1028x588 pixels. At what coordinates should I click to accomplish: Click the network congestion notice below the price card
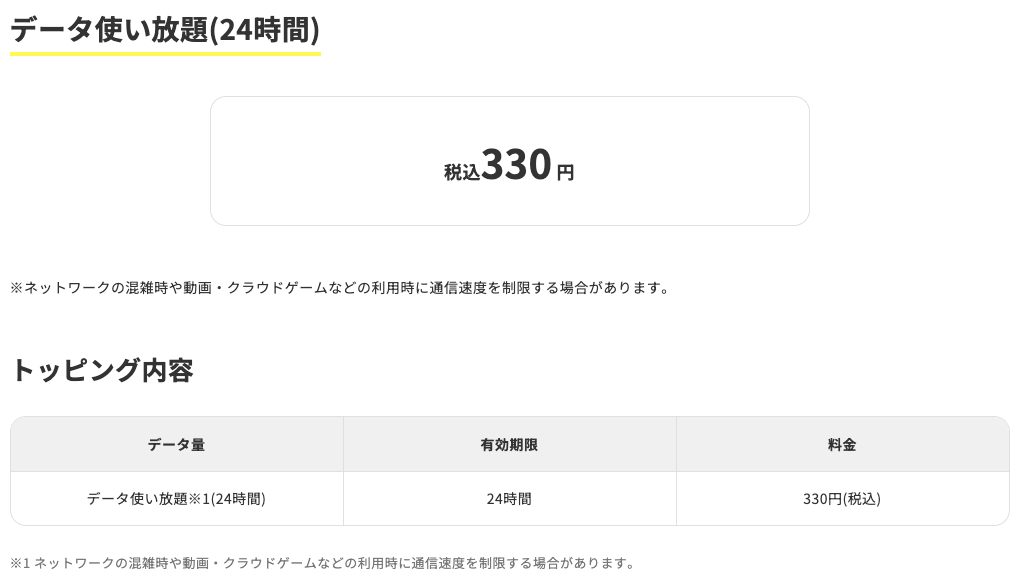click(x=340, y=288)
